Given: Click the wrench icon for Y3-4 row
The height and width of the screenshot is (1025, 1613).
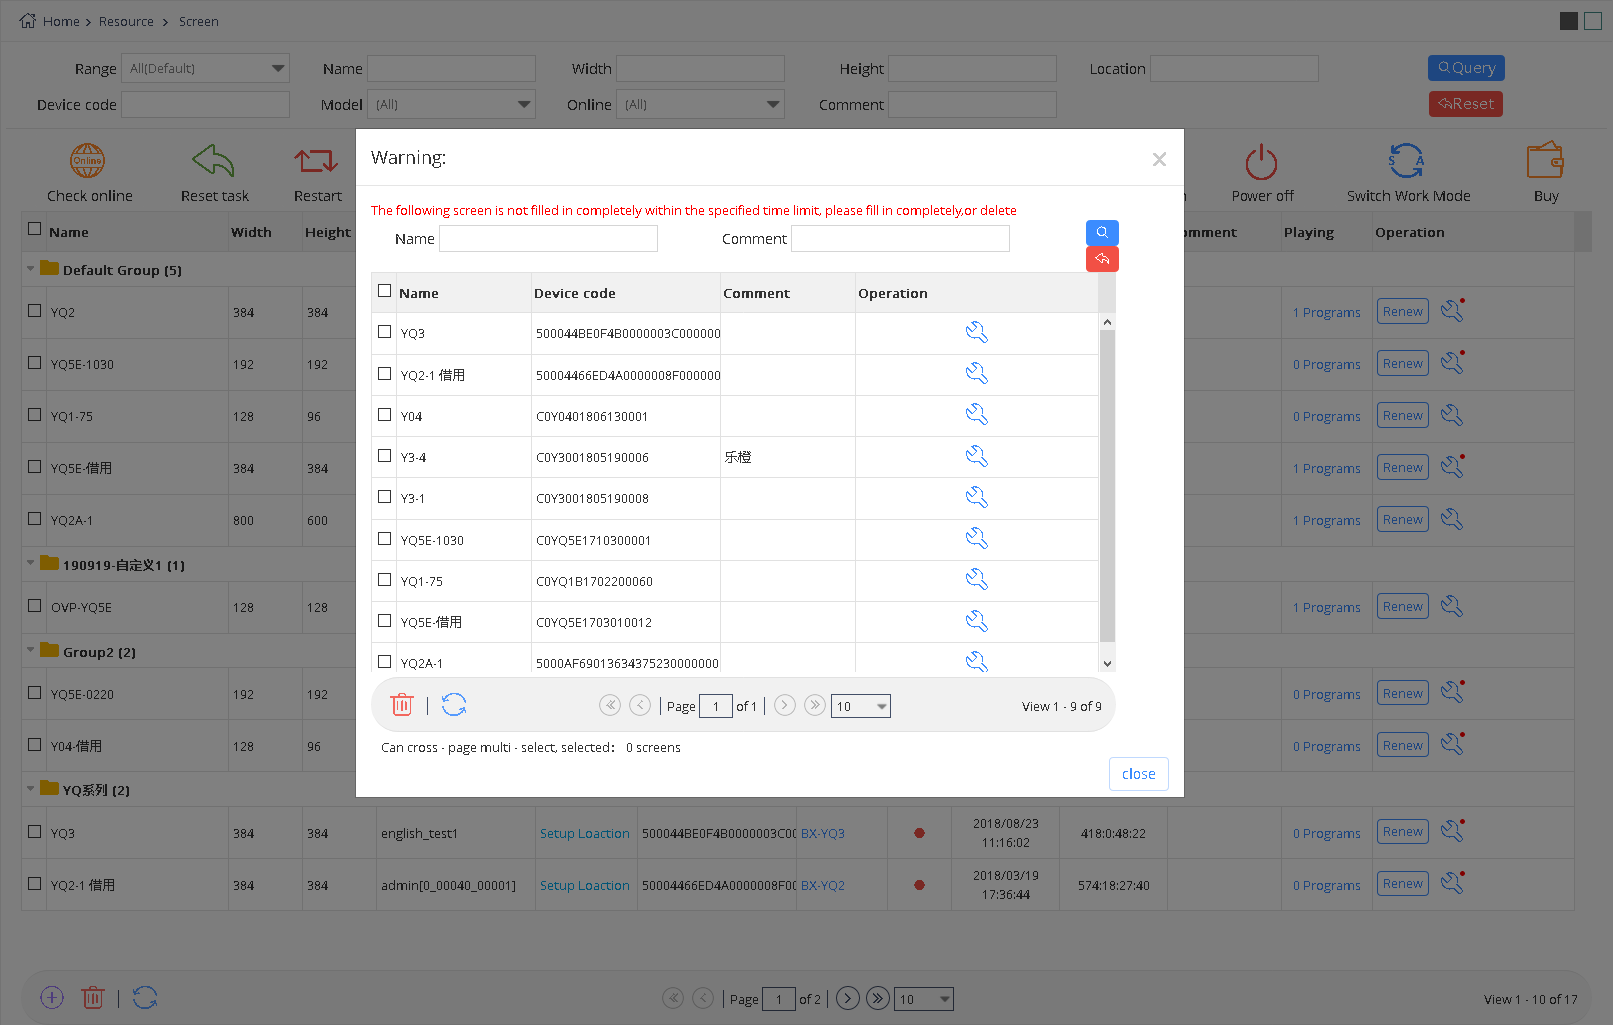Looking at the screenshot, I should pos(977,457).
